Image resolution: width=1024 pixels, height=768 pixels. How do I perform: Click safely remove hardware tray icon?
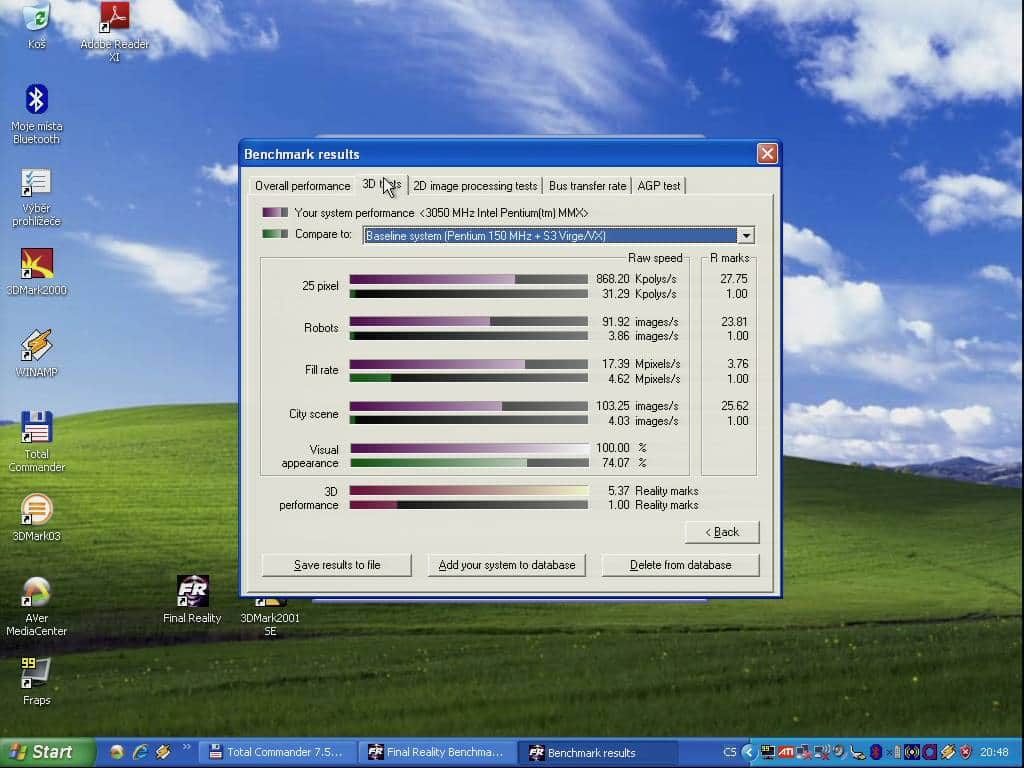click(x=857, y=752)
